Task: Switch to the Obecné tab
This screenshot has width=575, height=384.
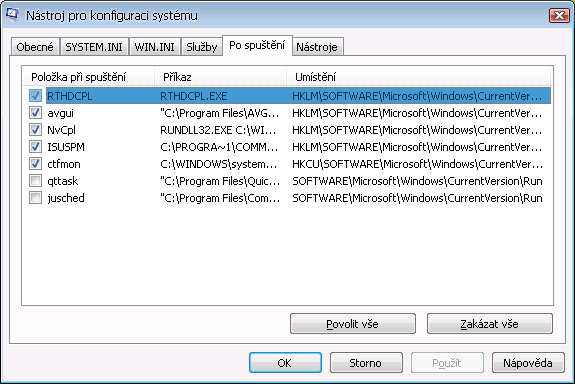Action: point(35,47)
